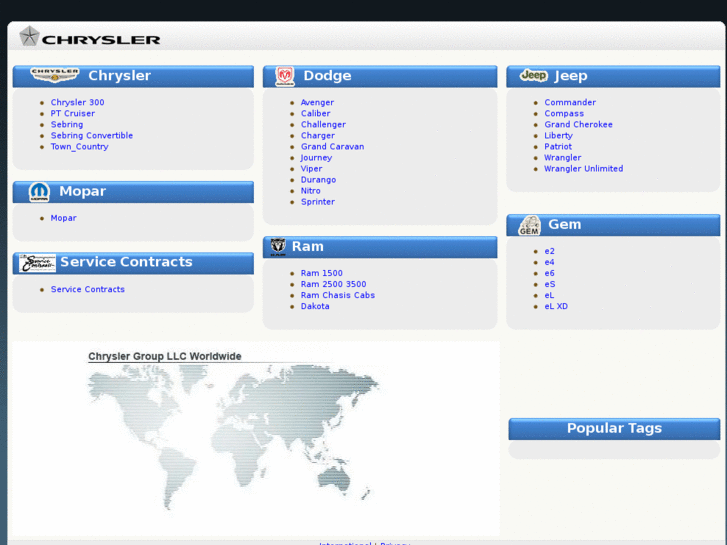Click the Ram brand shield icon
This screenshot has width=727, height=545.
(x=278, y=247)
